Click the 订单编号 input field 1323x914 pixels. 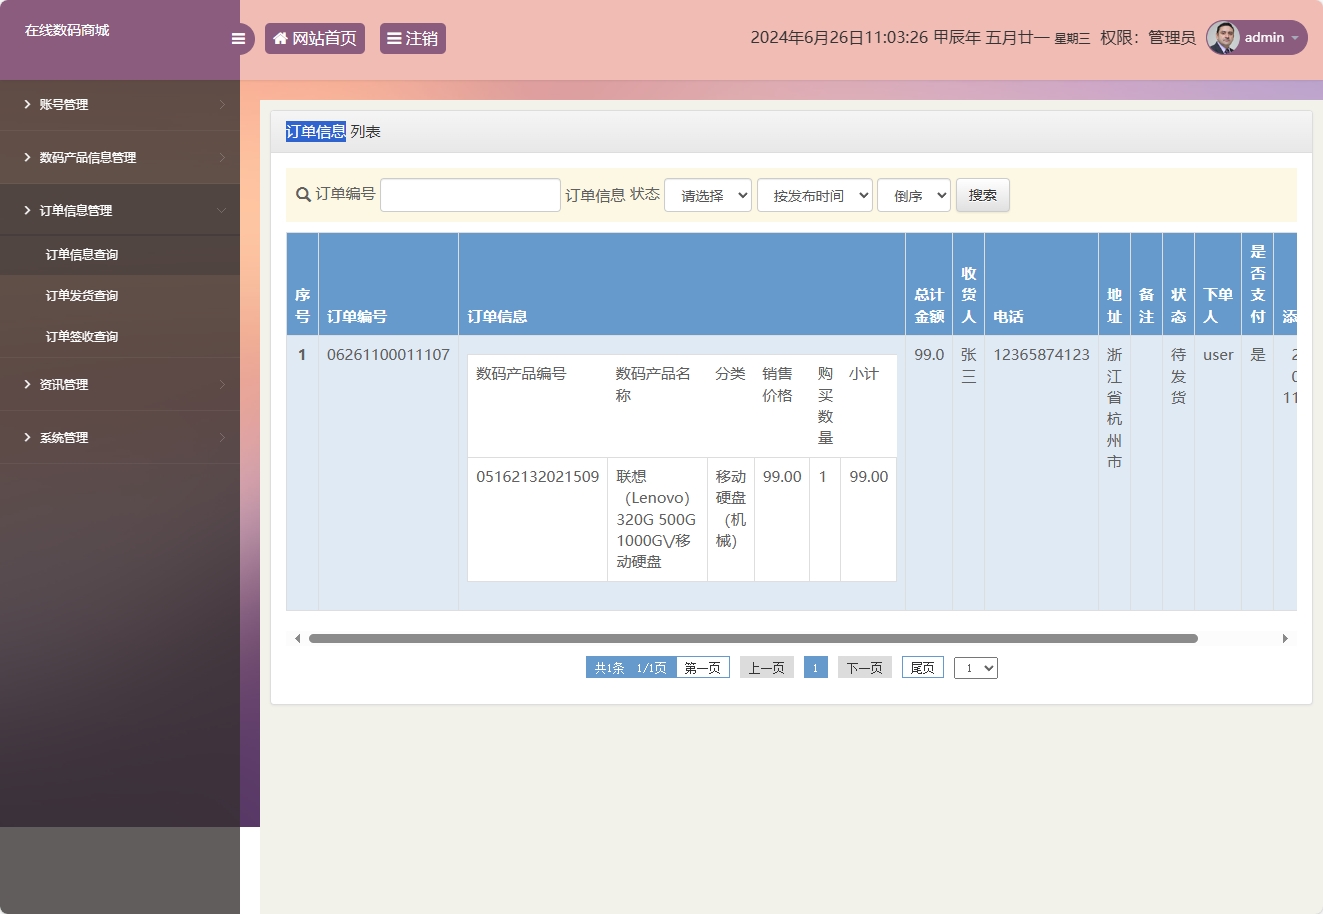point(470,194)
